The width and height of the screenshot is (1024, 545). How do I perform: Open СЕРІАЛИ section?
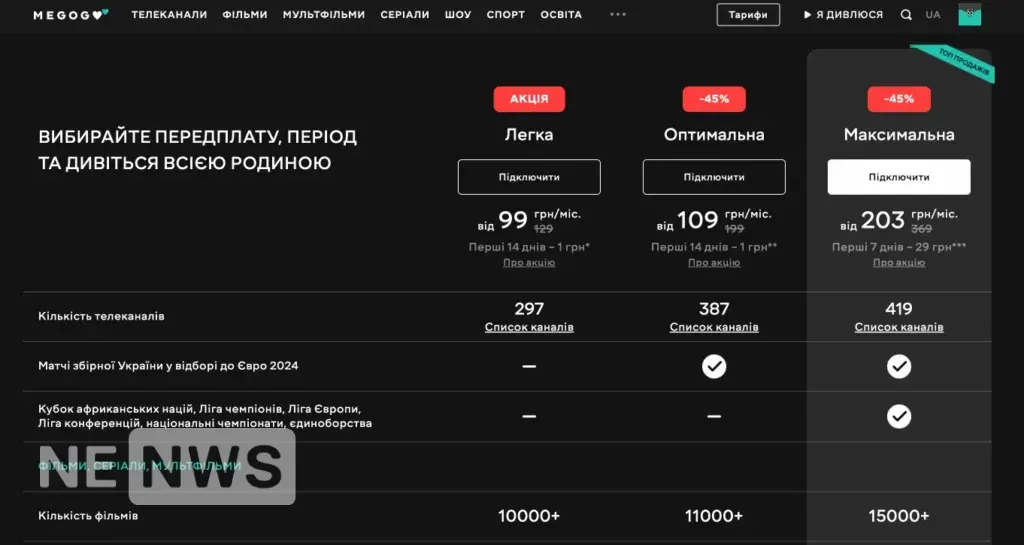tap(405, 14)
